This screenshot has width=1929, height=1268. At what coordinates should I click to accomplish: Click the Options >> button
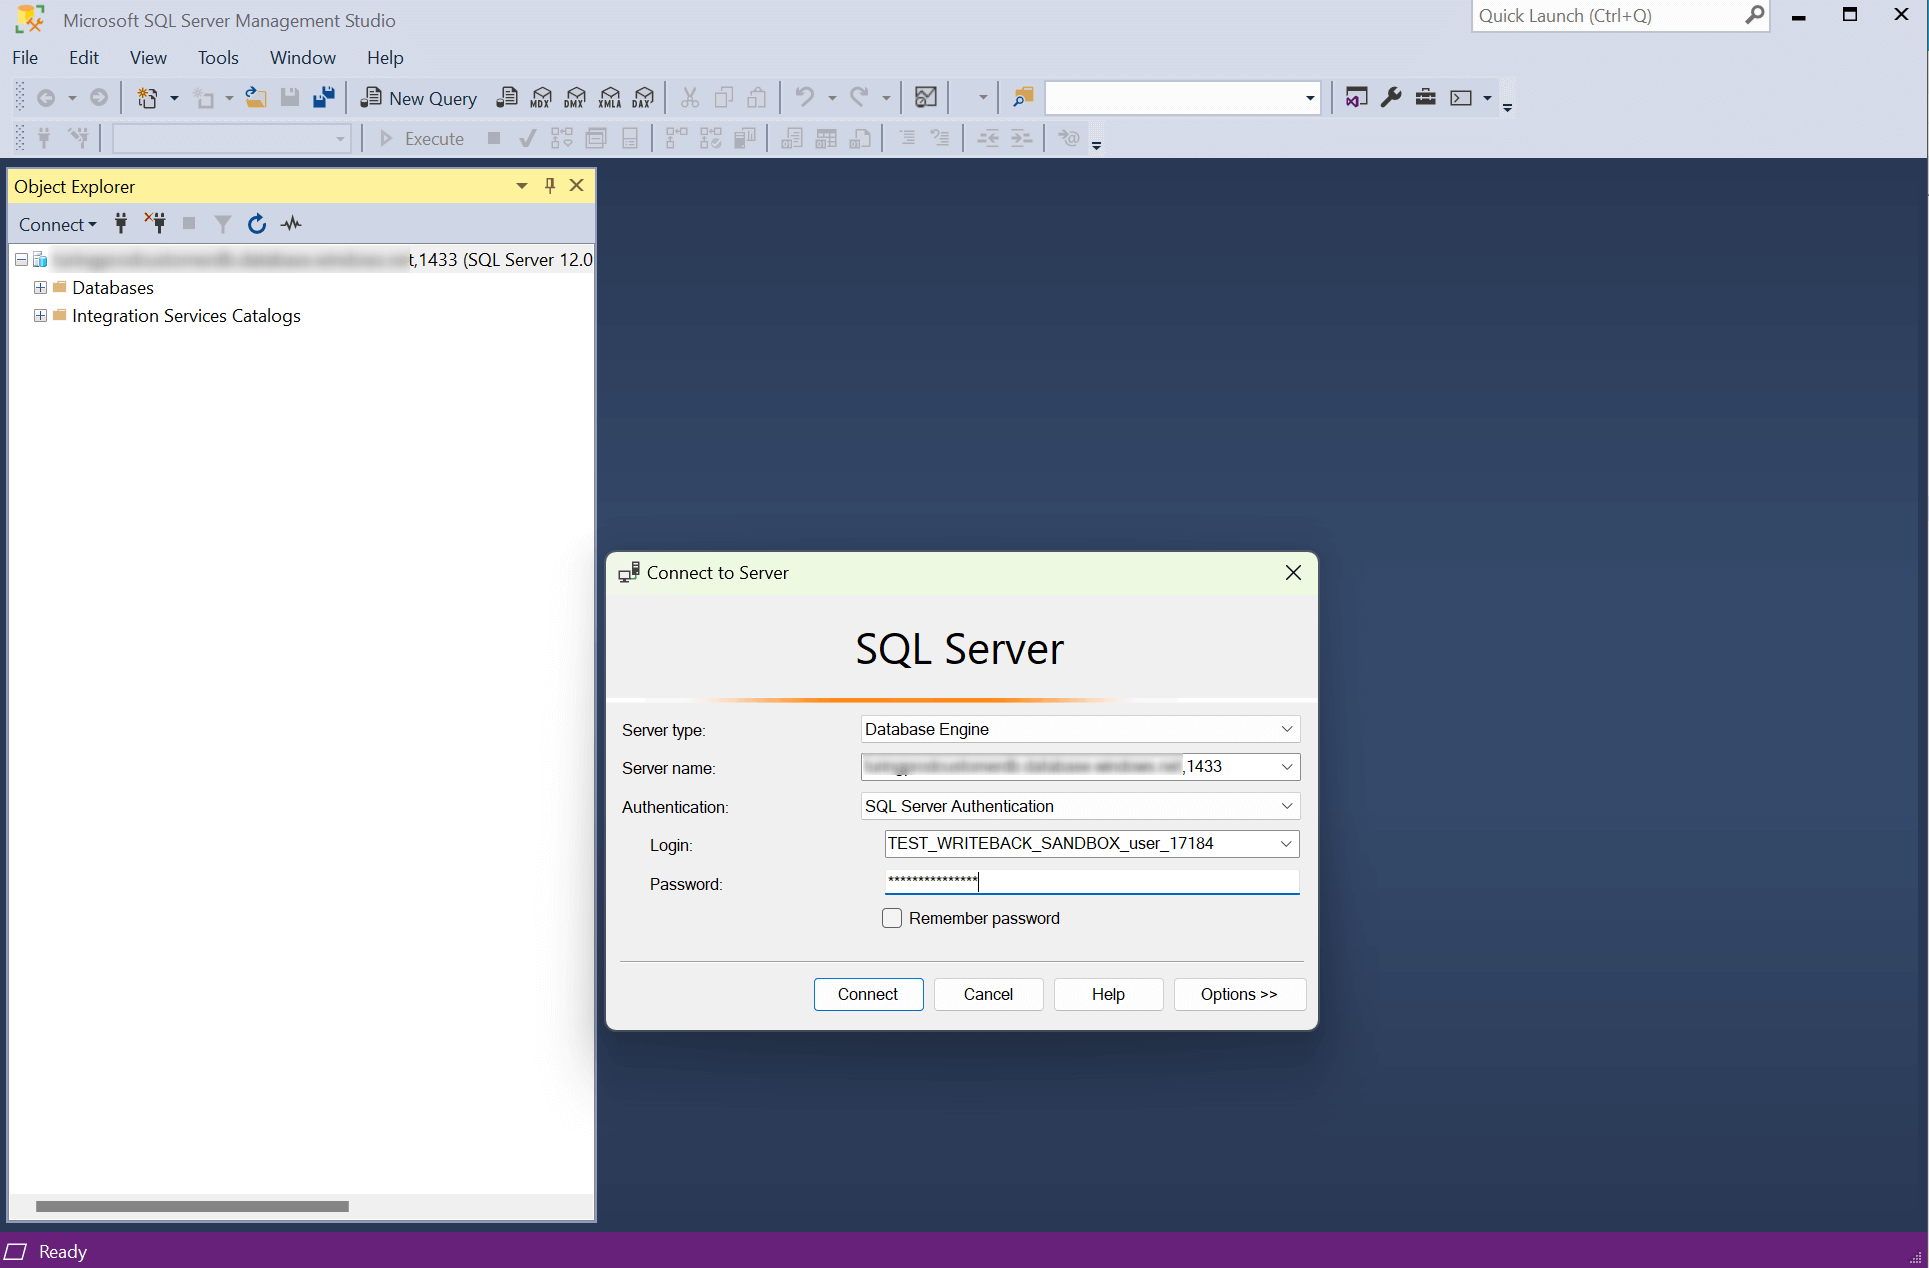1236,993
